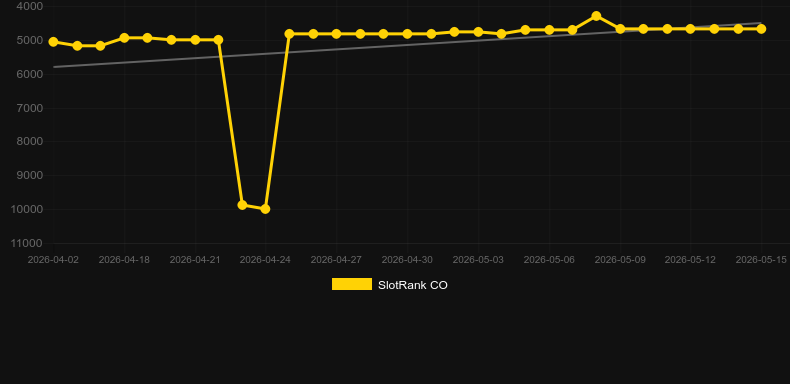790x384 pixels.
Task: Click the 2026-04-27 x-axis date label
Action: coord(336,260)
